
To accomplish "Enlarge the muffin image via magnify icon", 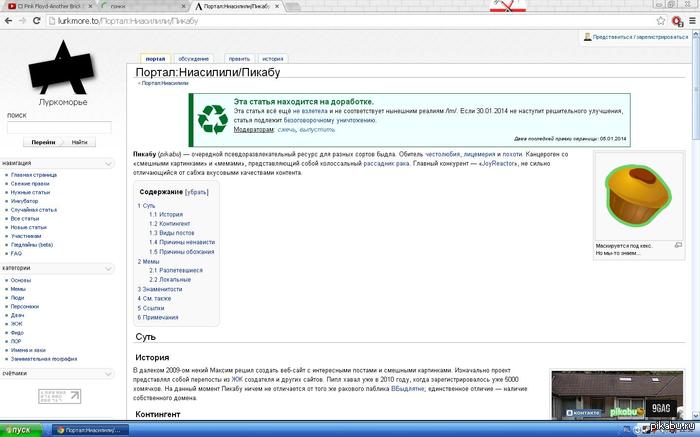I will (x=678, y=245).
